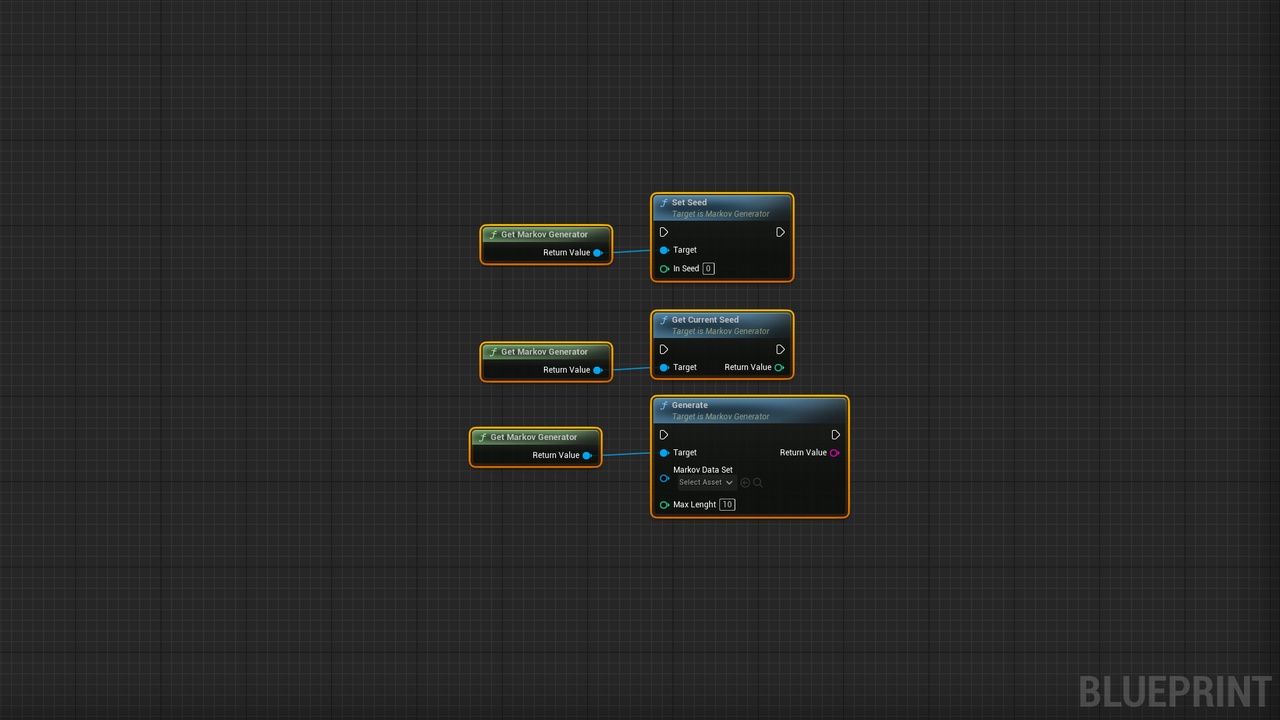Click the Max Lenght green input pin
The height and width of the screenshot is (720, 1280).
664,505
